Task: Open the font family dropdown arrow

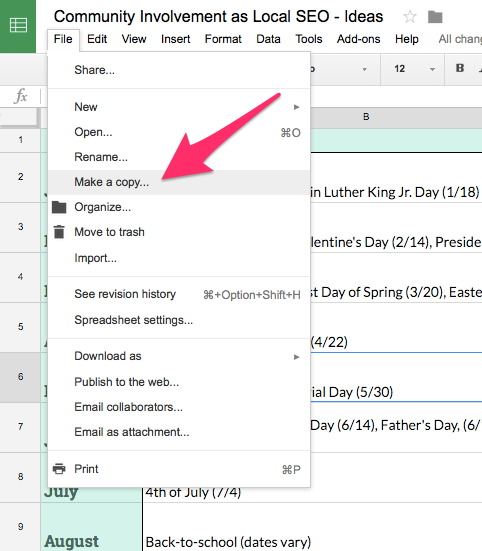Action: click(x=365, y=69)
